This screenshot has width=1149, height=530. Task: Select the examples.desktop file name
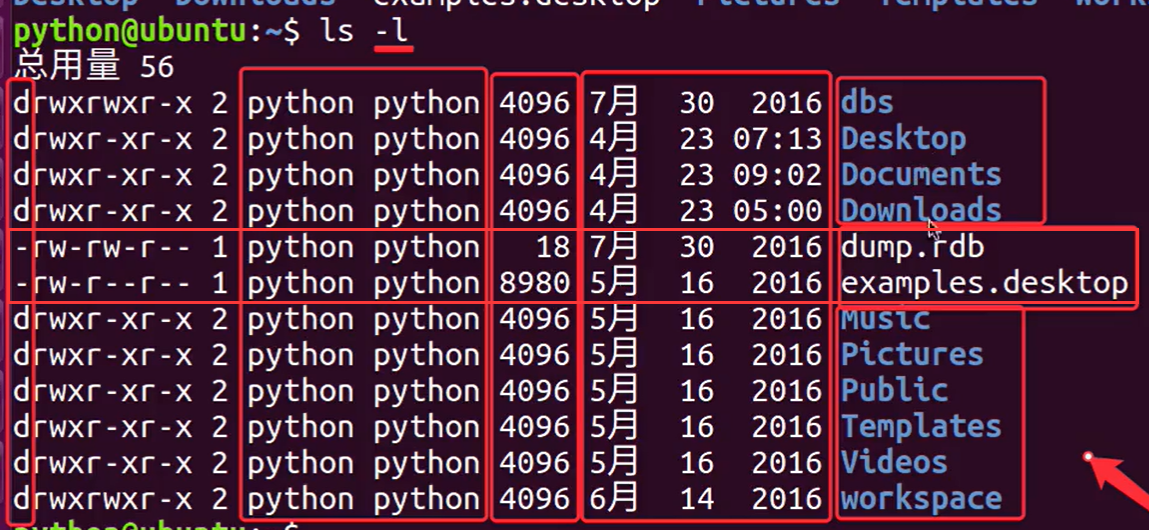click(x=984, y=283)
